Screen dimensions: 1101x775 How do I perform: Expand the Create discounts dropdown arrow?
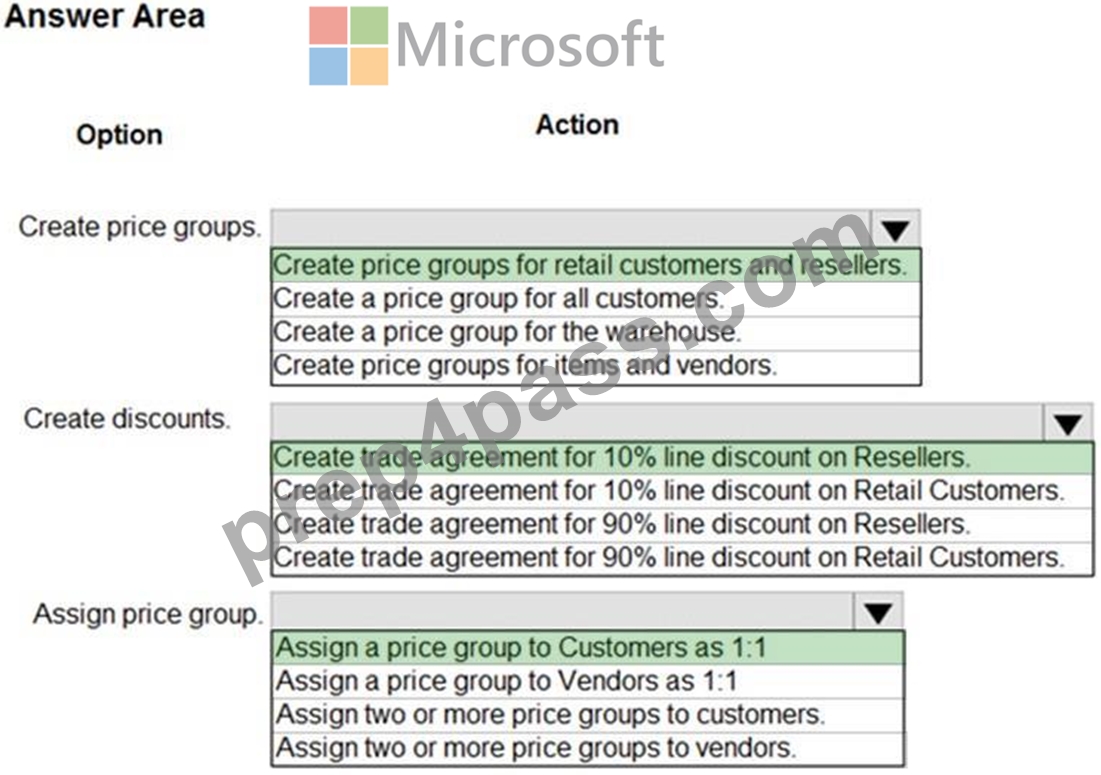click(1068, 423)
